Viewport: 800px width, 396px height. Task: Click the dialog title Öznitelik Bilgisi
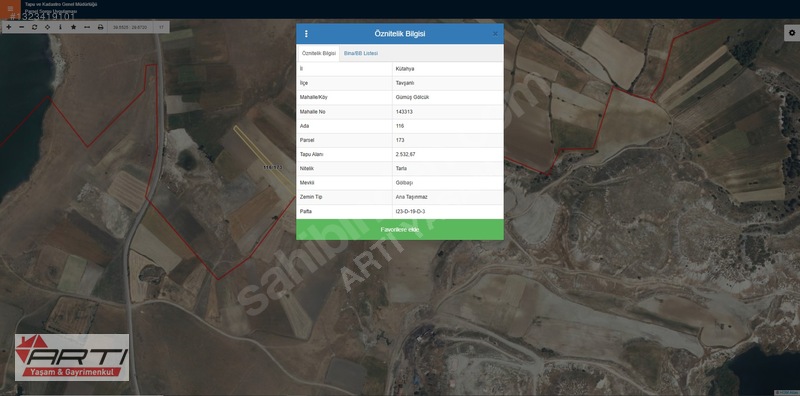tap(400, 34)
